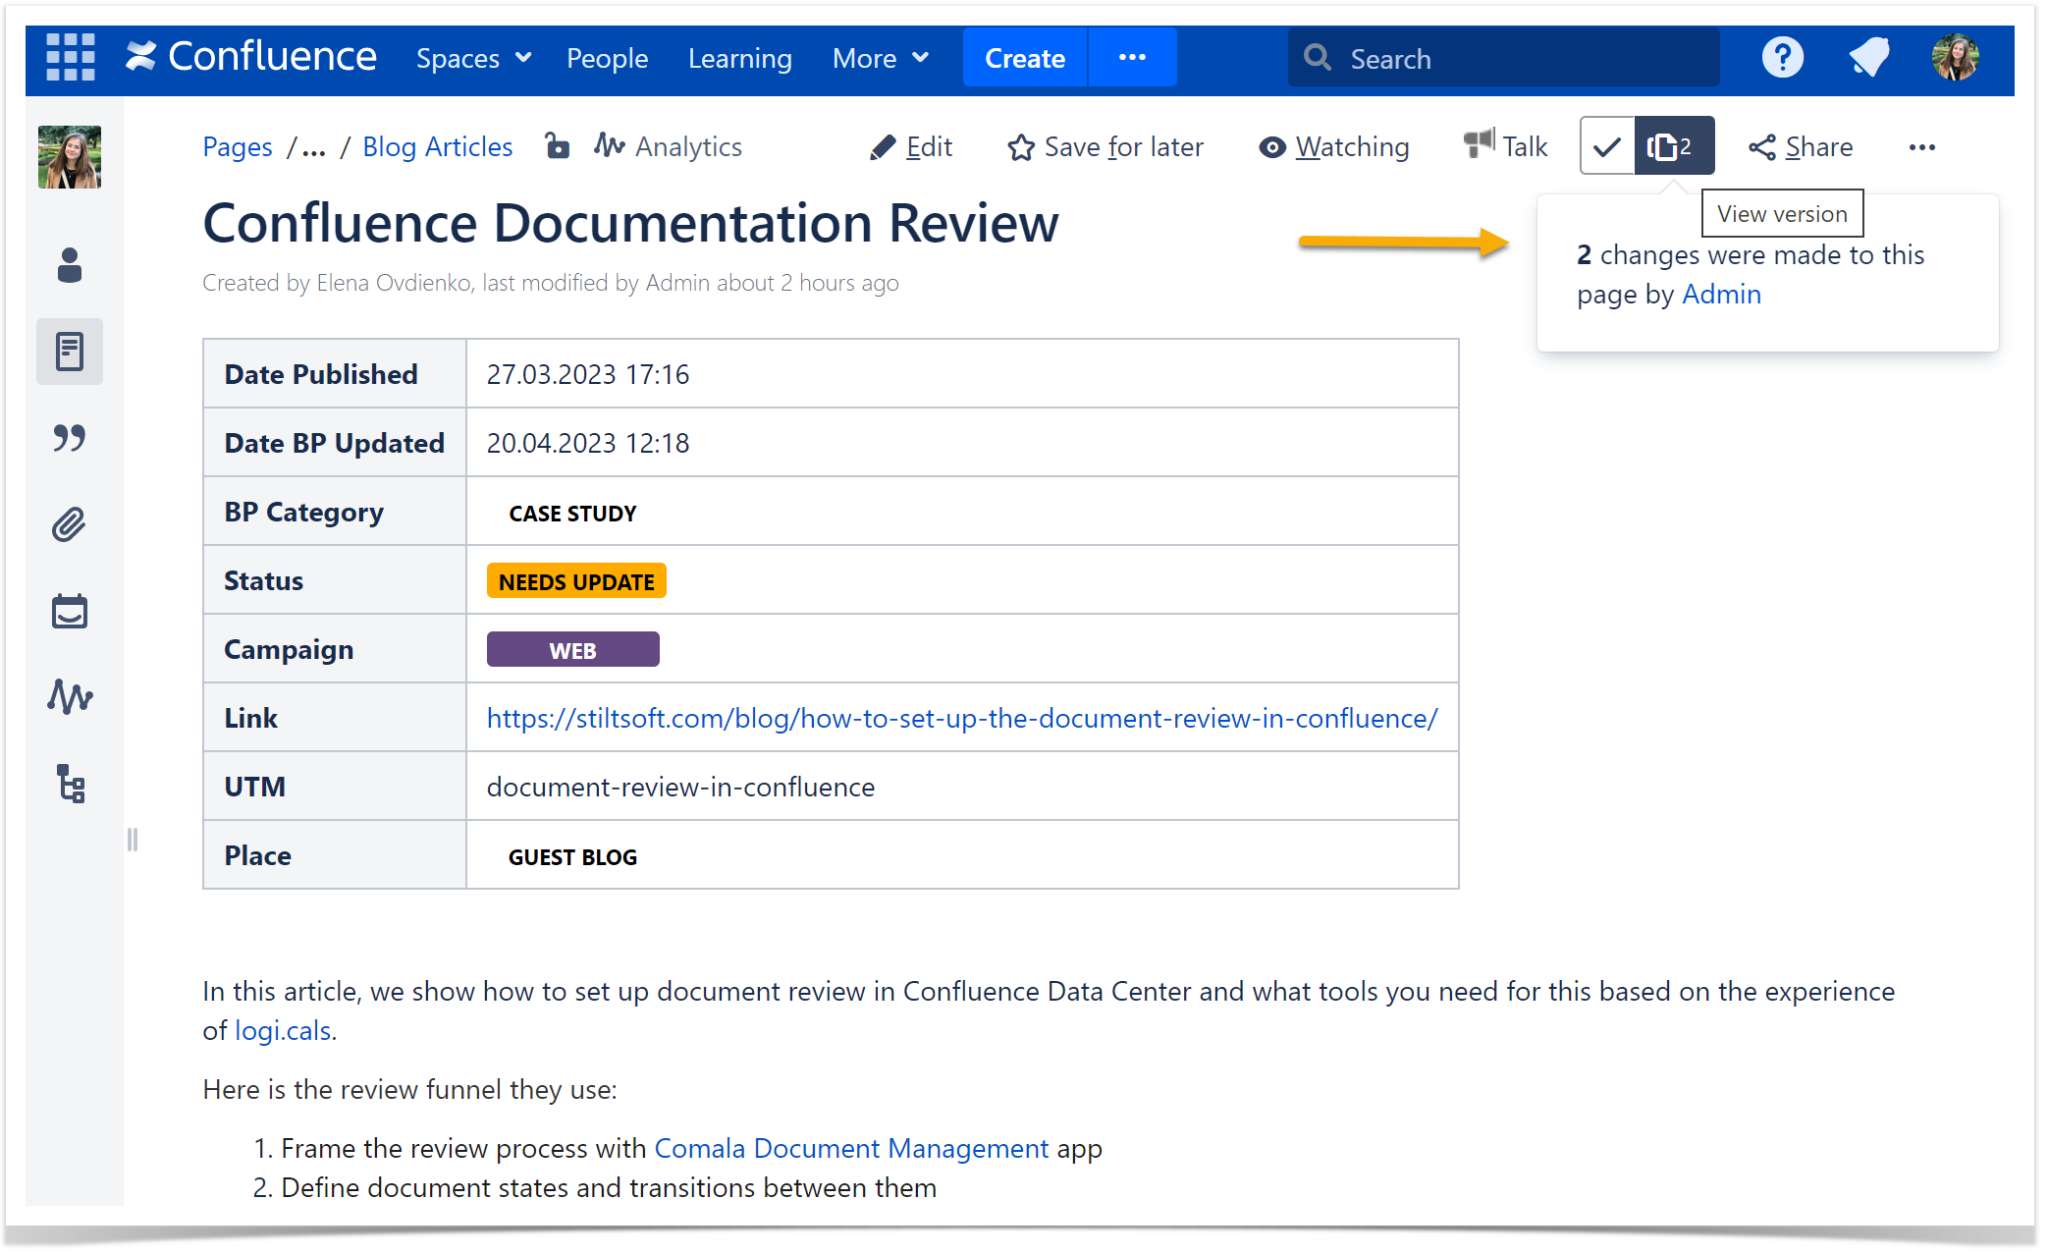Open the Atlassian app switcher grid
Viewport: 2048px width, 1254px height.
click(x=70, y=57)
